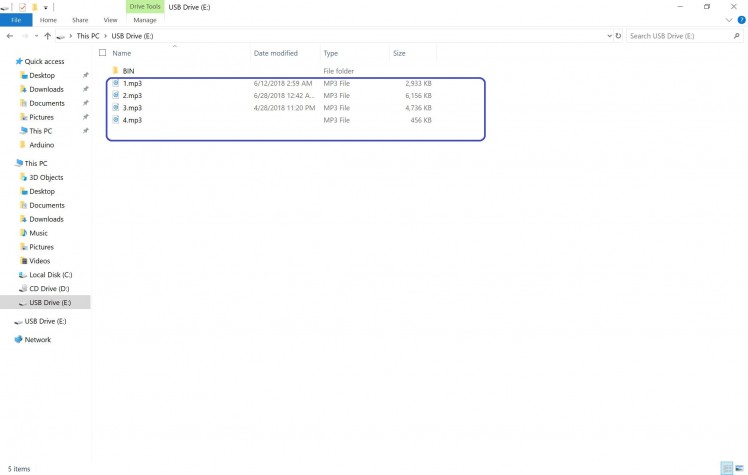Screen dimensions: 748x475
Task: Click the Forward navigation arrow
Action: point(25,36)
